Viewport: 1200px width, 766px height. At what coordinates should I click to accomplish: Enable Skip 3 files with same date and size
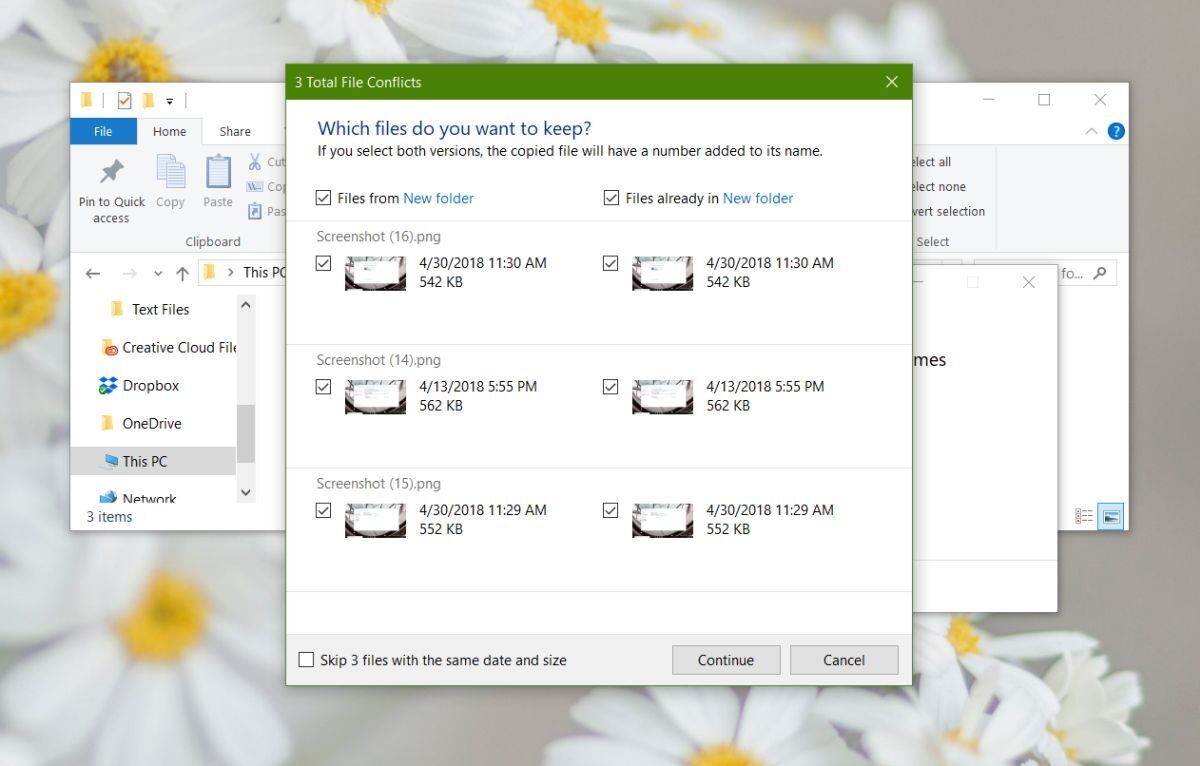[307, 660]
